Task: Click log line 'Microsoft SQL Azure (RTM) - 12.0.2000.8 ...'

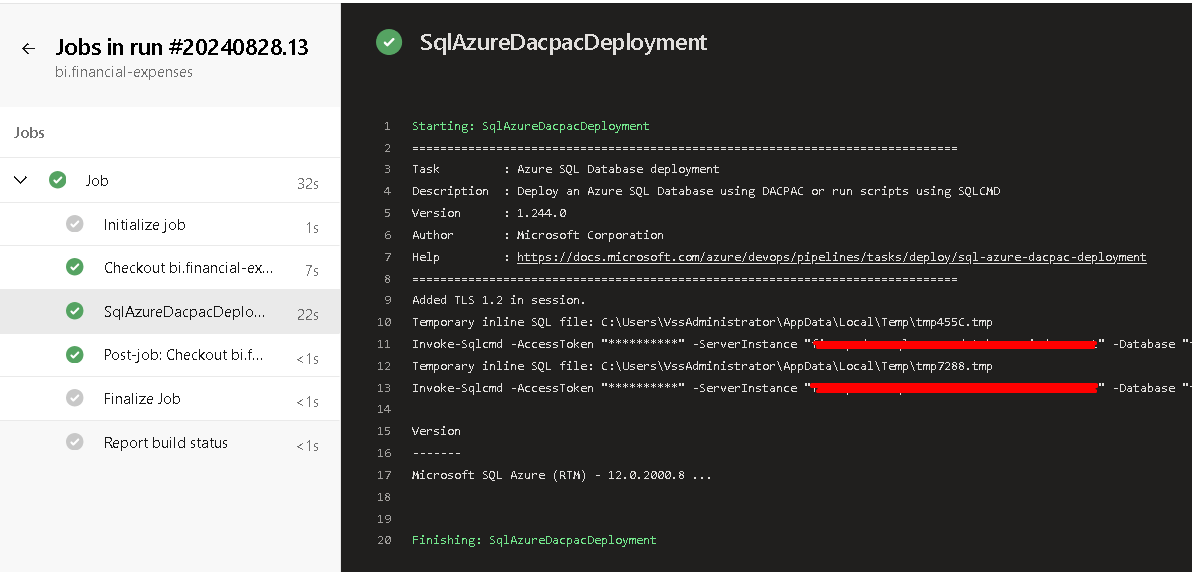Action: 562,475
